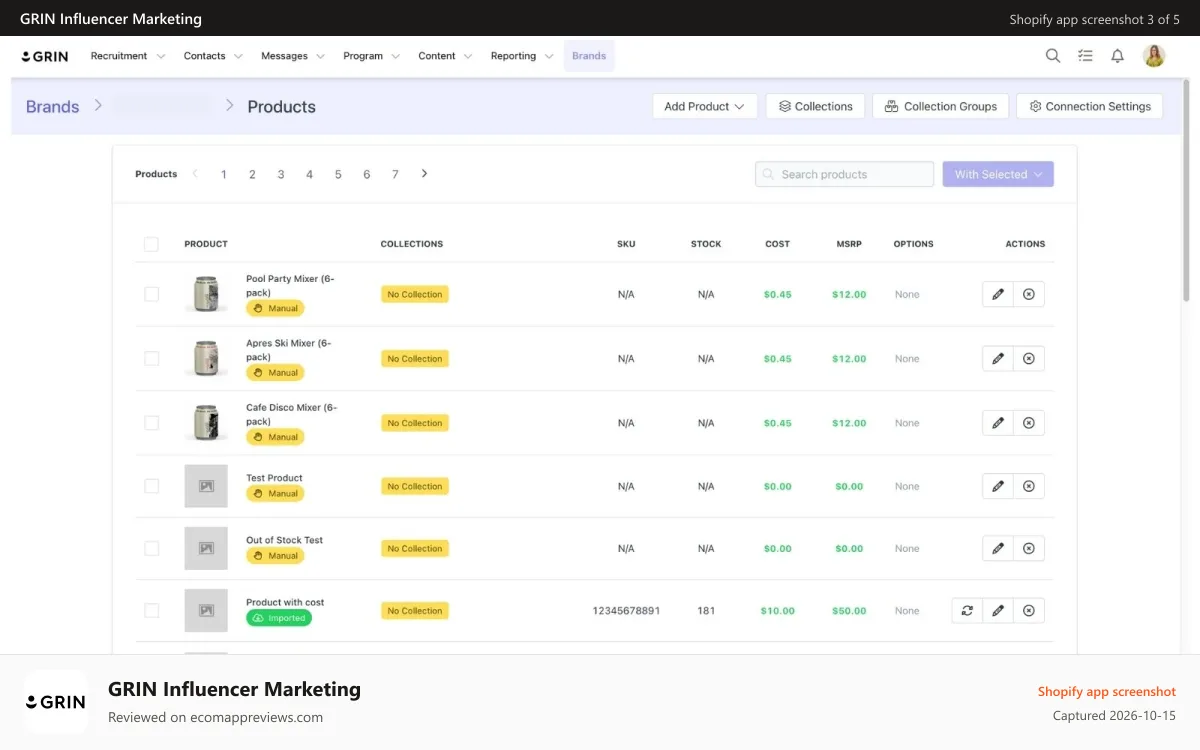Click SKU value 12345678891
1200x750 pixels.
[626, 611]
